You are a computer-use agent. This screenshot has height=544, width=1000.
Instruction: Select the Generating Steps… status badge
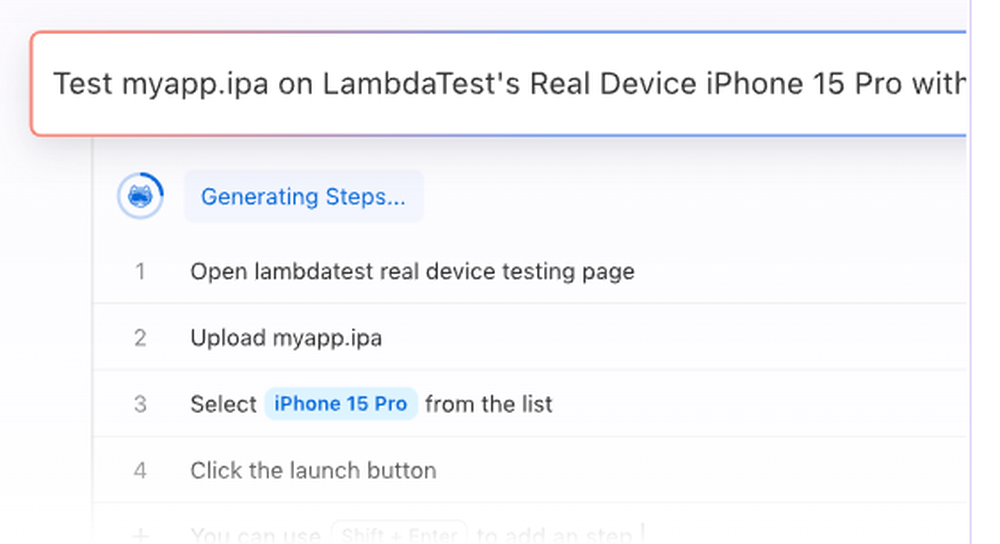pyautogui.click(x=304, y=196)
